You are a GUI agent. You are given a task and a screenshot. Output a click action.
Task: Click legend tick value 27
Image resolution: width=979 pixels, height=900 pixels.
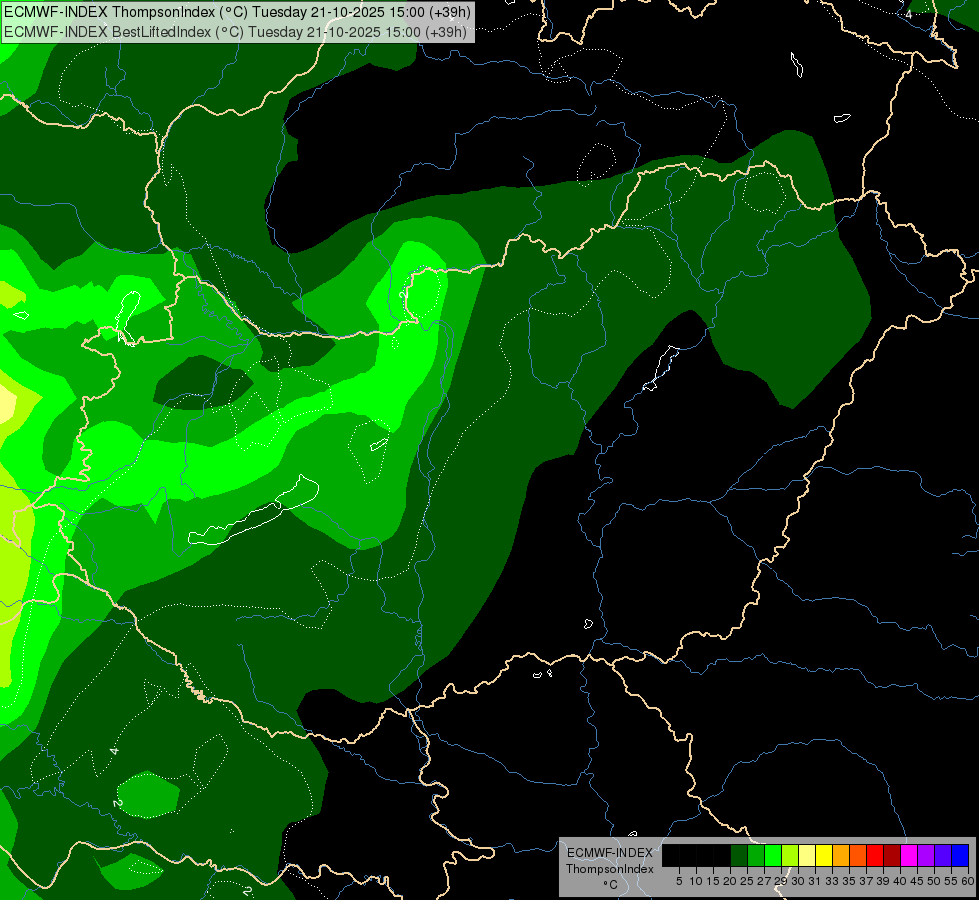764,881
